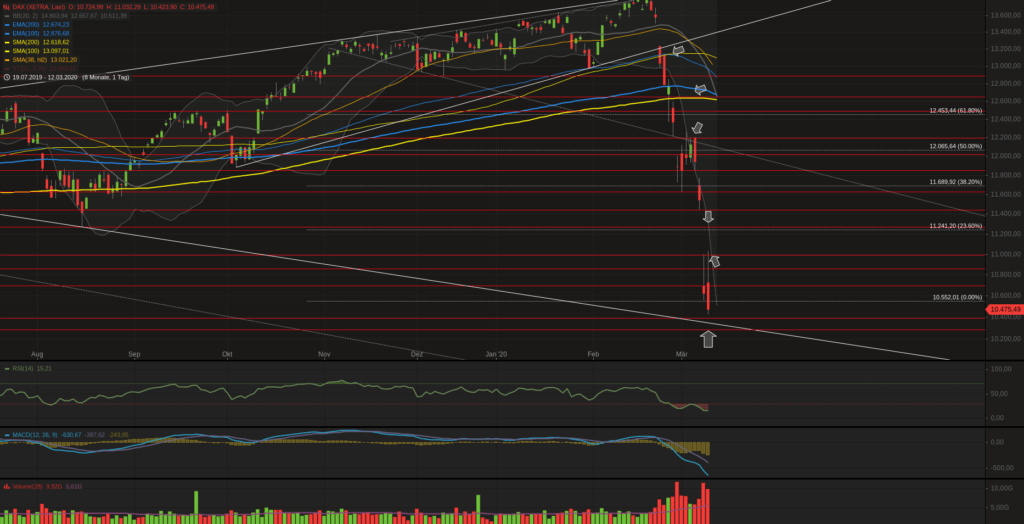Screen dimensions: 1024x524
Task: Select the SMA(38, hl2) indicator label
Action: pos(30,59)
